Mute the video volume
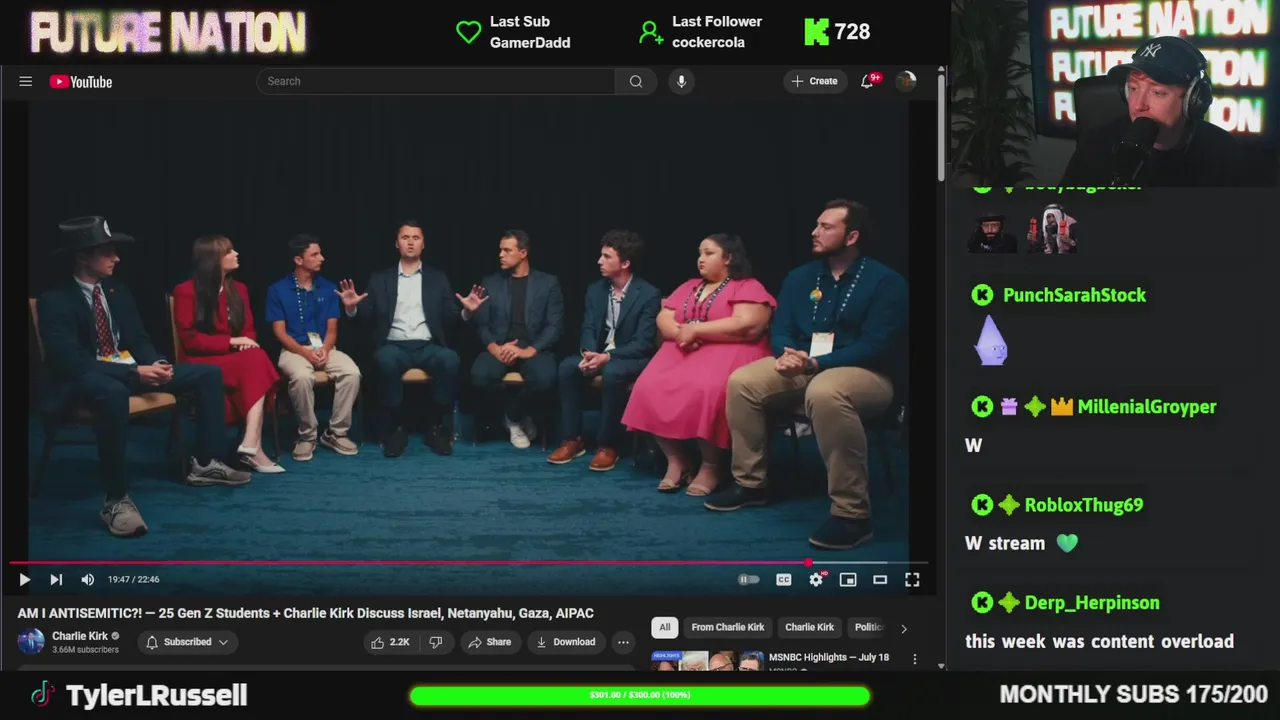Screen dimensions: 1280x720 [x=87, y=579]
